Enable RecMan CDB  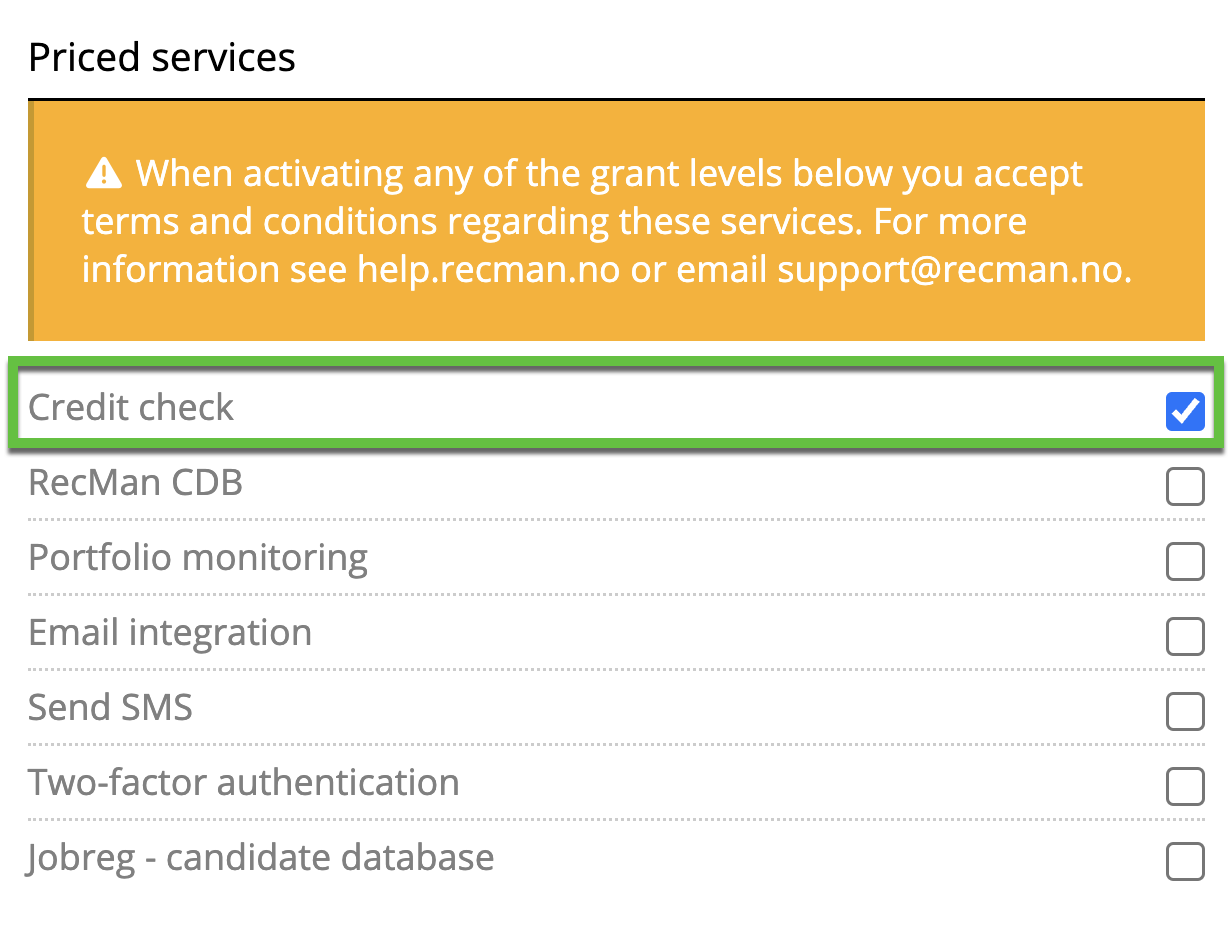click(1185, 487)
